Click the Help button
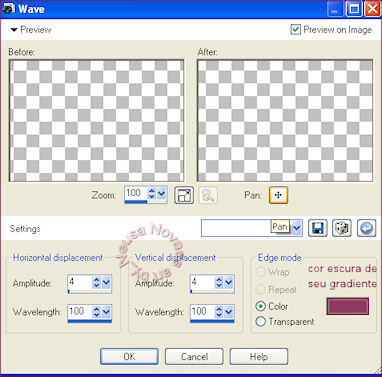The image size is (382, 377). point(259,357)
